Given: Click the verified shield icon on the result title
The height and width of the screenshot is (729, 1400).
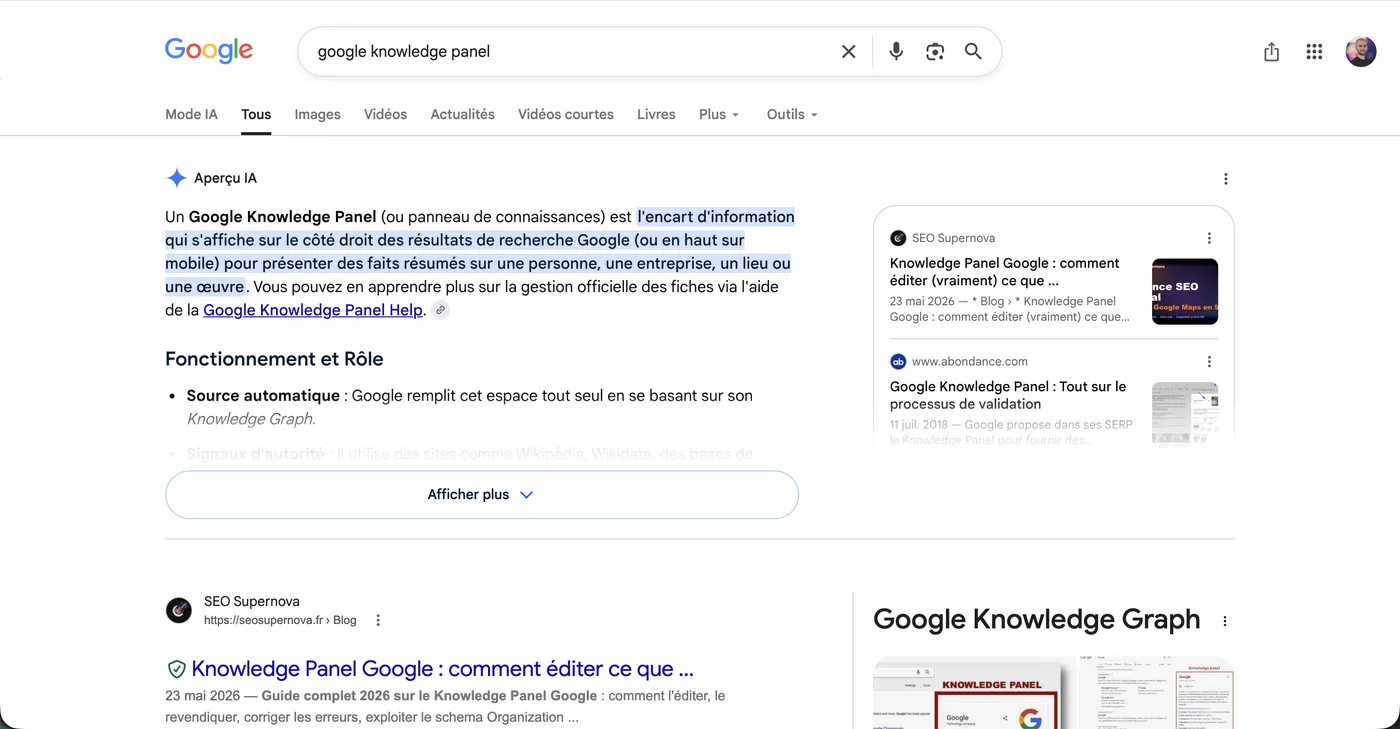Looking at the screenshot, I should click(x=176, y=669).
